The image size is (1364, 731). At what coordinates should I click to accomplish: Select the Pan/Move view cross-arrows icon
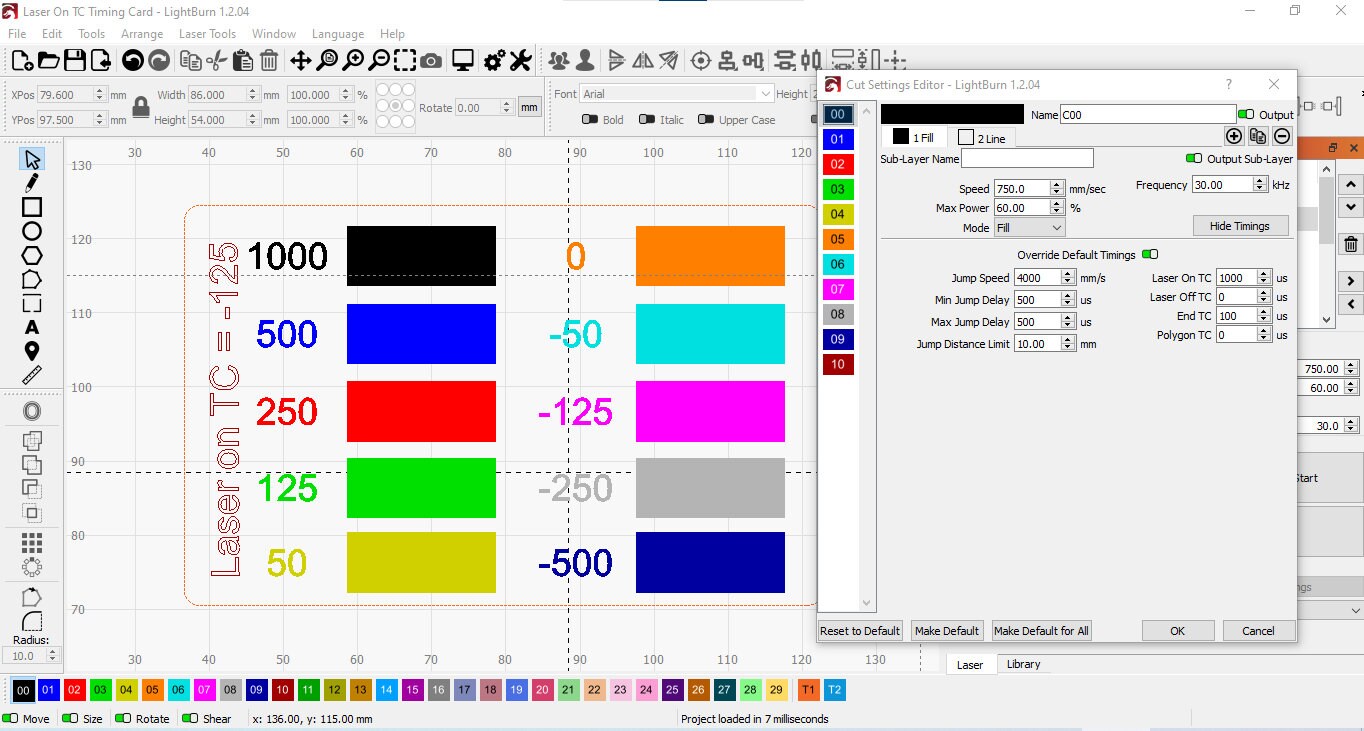click(x=300, y=61)
